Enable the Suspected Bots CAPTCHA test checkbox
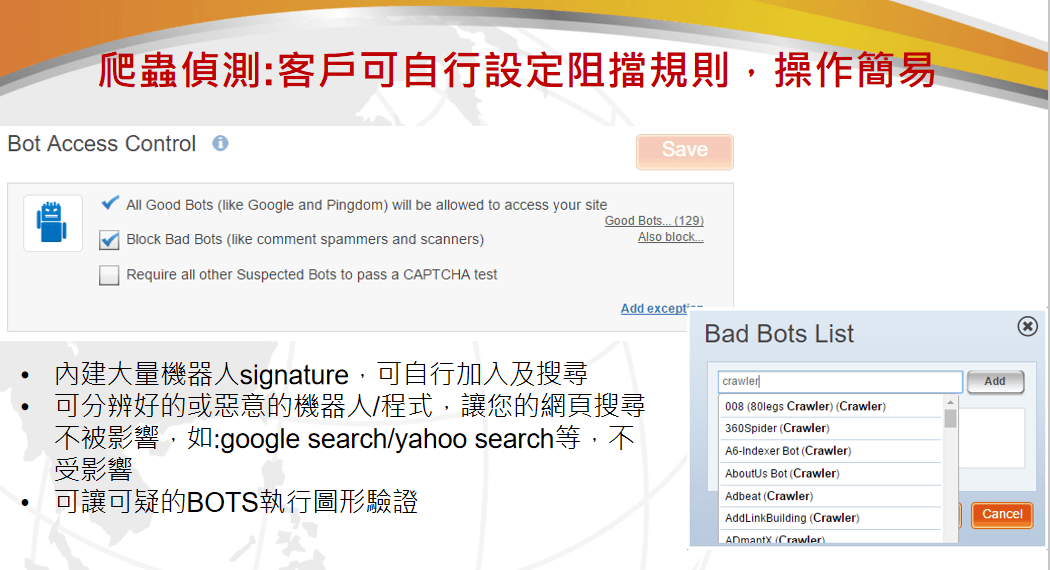 pos(110,275)
